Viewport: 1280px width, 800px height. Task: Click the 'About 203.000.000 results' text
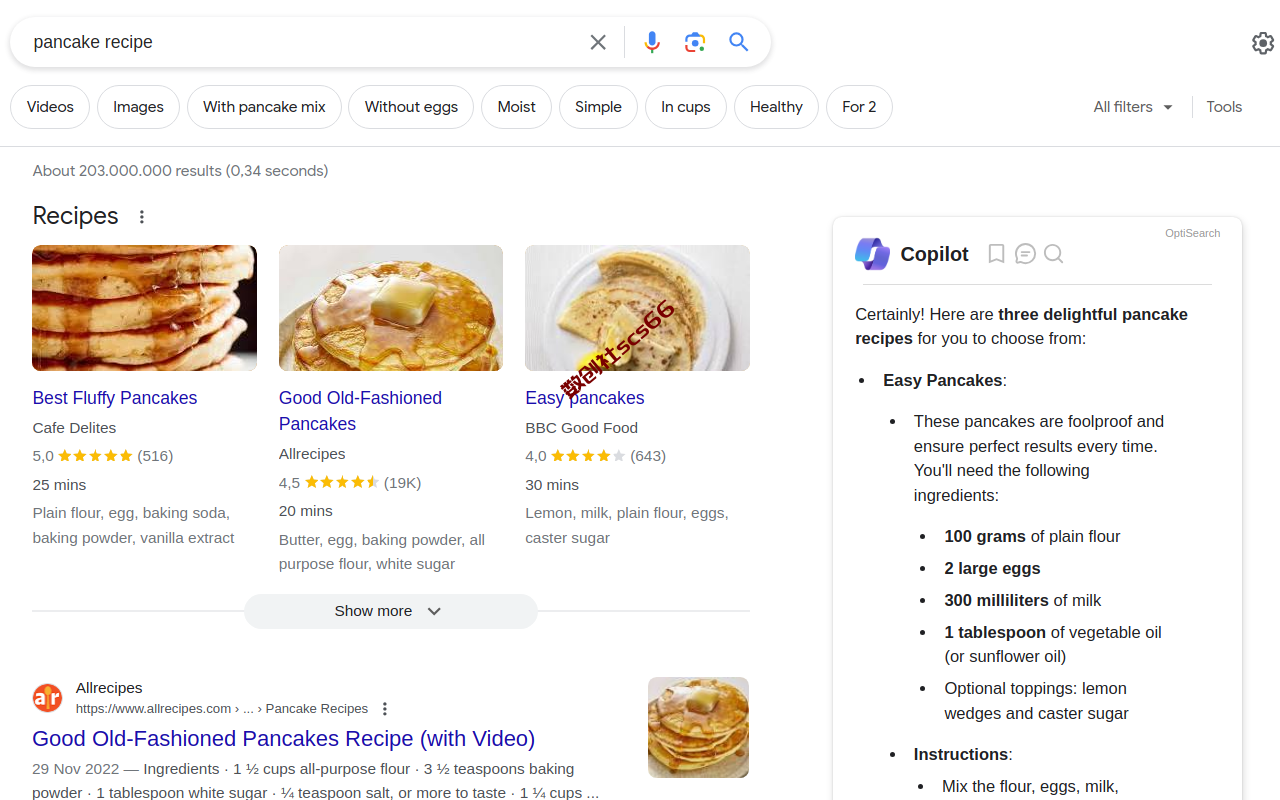180,171
